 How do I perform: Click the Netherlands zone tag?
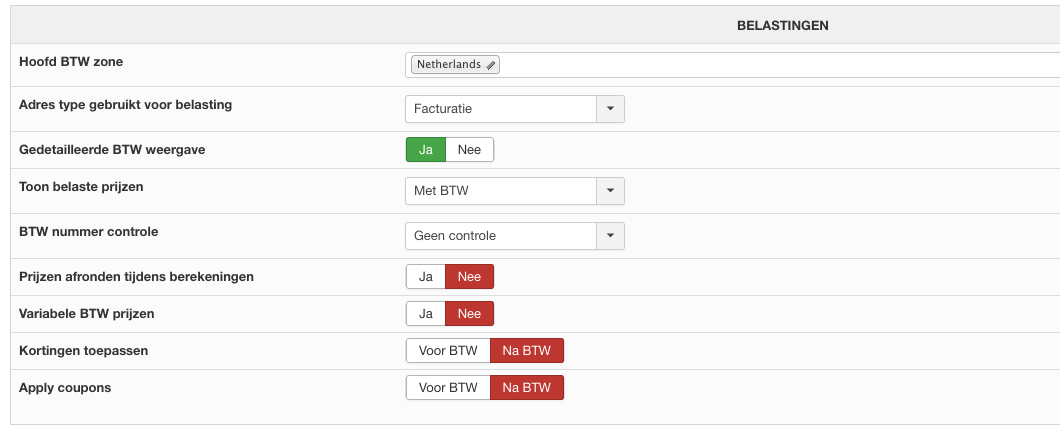447,65
